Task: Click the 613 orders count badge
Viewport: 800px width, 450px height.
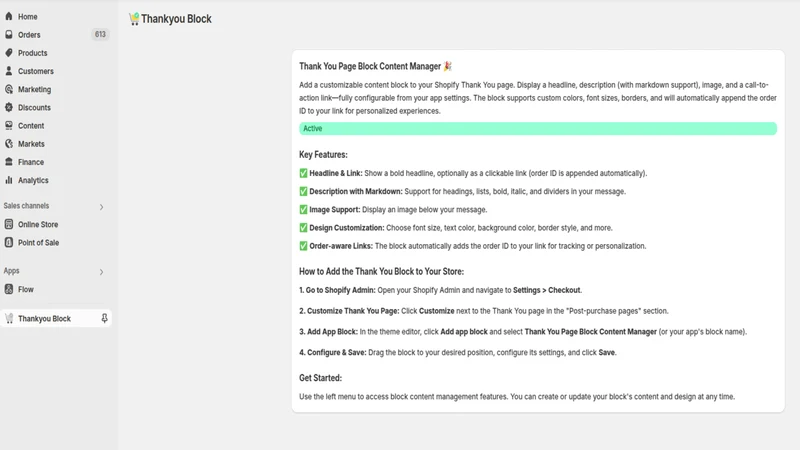Action: click(100, 34)
